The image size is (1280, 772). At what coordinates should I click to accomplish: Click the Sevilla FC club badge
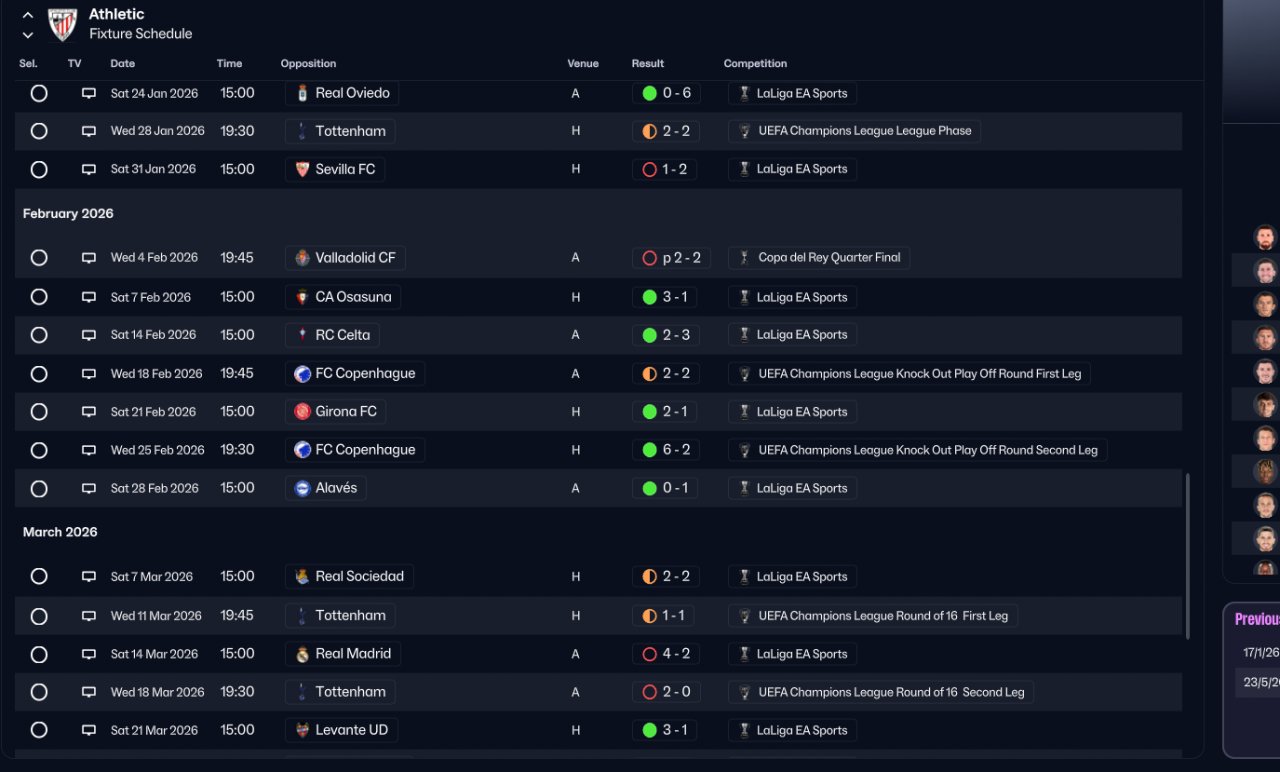(x=302, y=170)
